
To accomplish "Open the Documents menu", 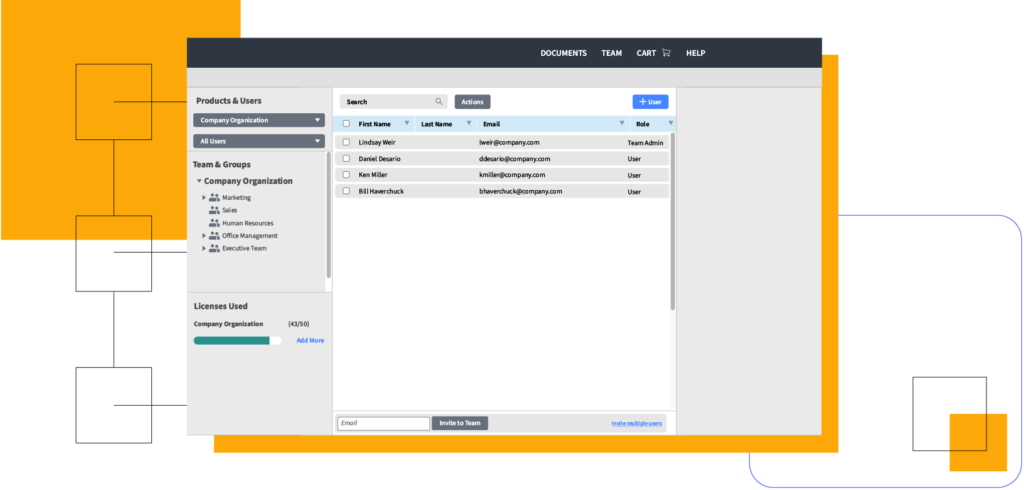I will click(563, 53).
